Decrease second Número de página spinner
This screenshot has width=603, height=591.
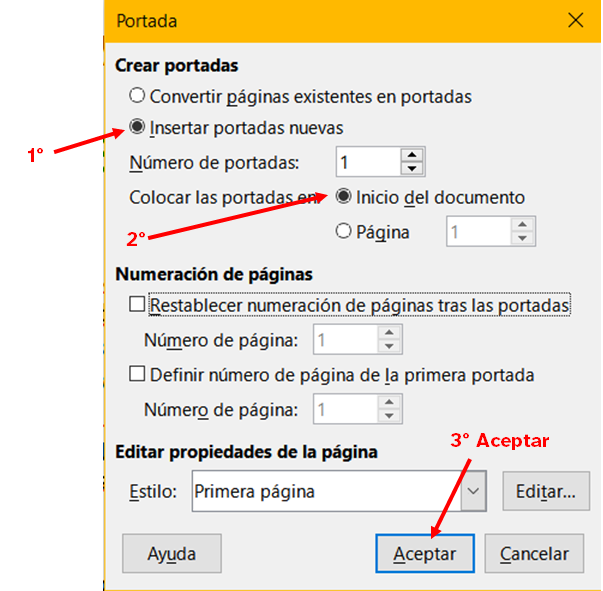click(x=389, y=416)
